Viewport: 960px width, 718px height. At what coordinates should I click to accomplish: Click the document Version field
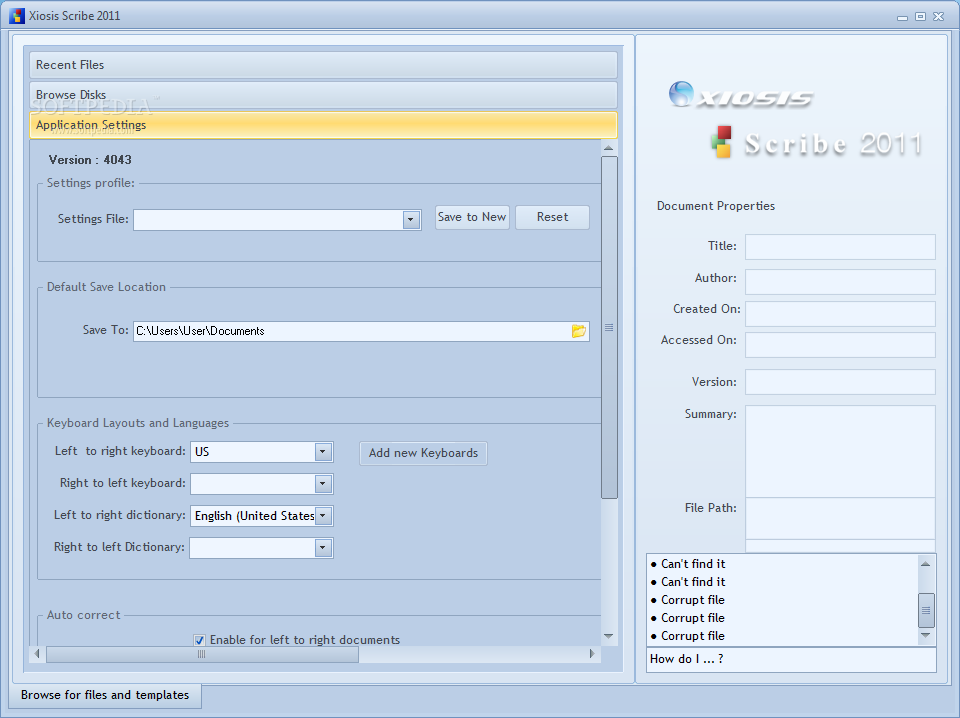(x=840, y=382)
